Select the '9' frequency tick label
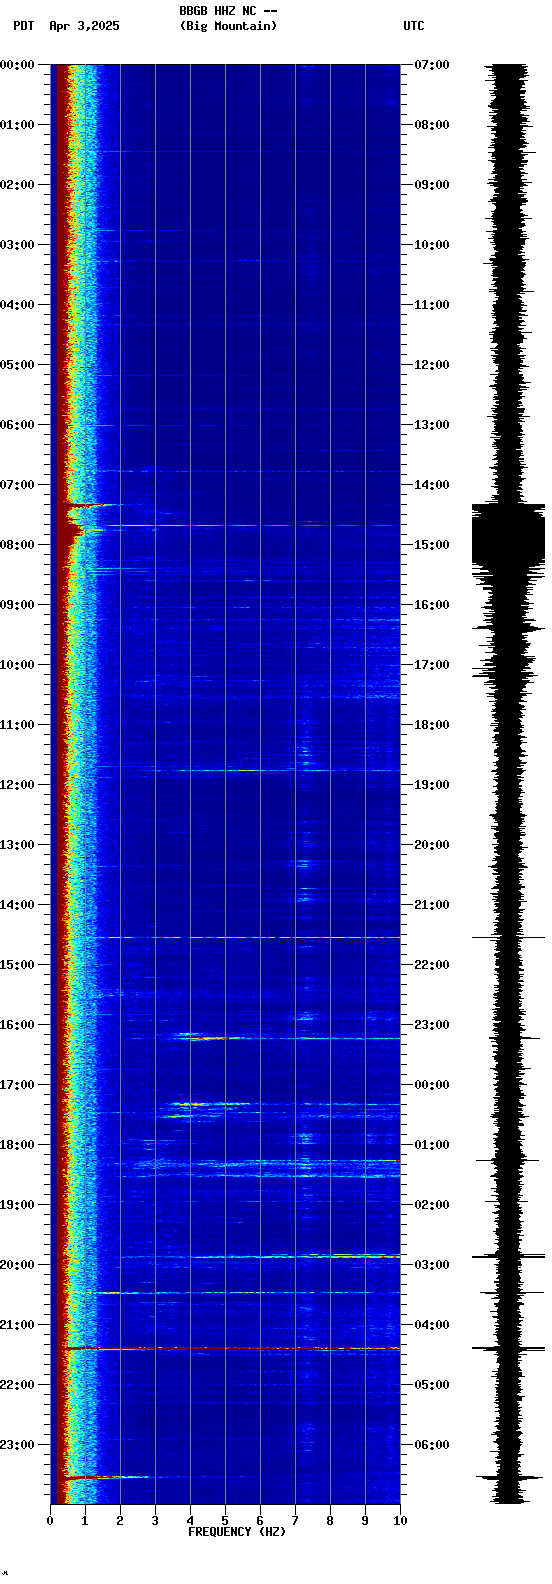552x1584 pixels. (365, 1521)
